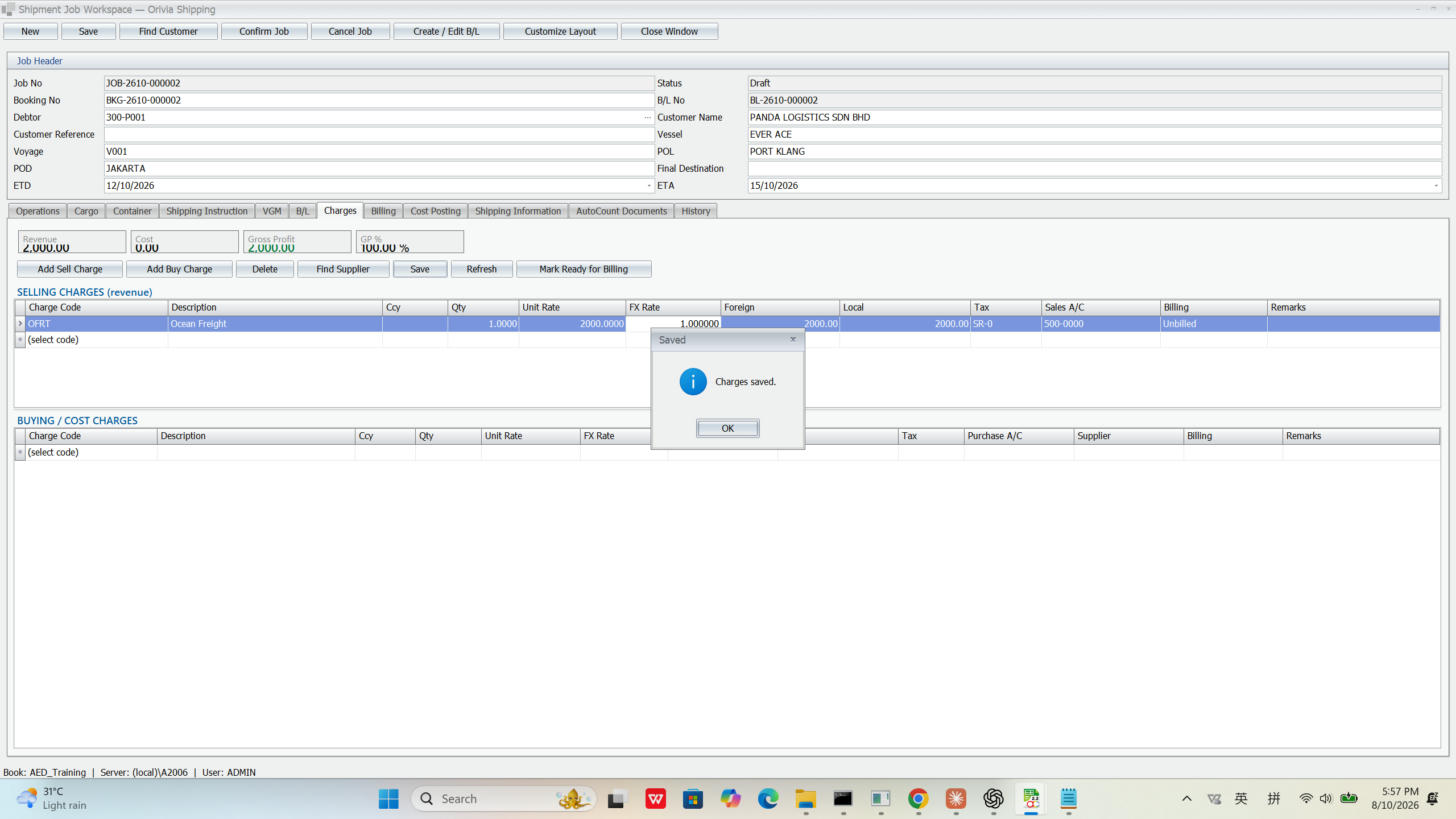This screenshot has width=1456, height=819.
Task: Click (select code) under Buying / Cost Charges
Action: (x=90, y=453)
